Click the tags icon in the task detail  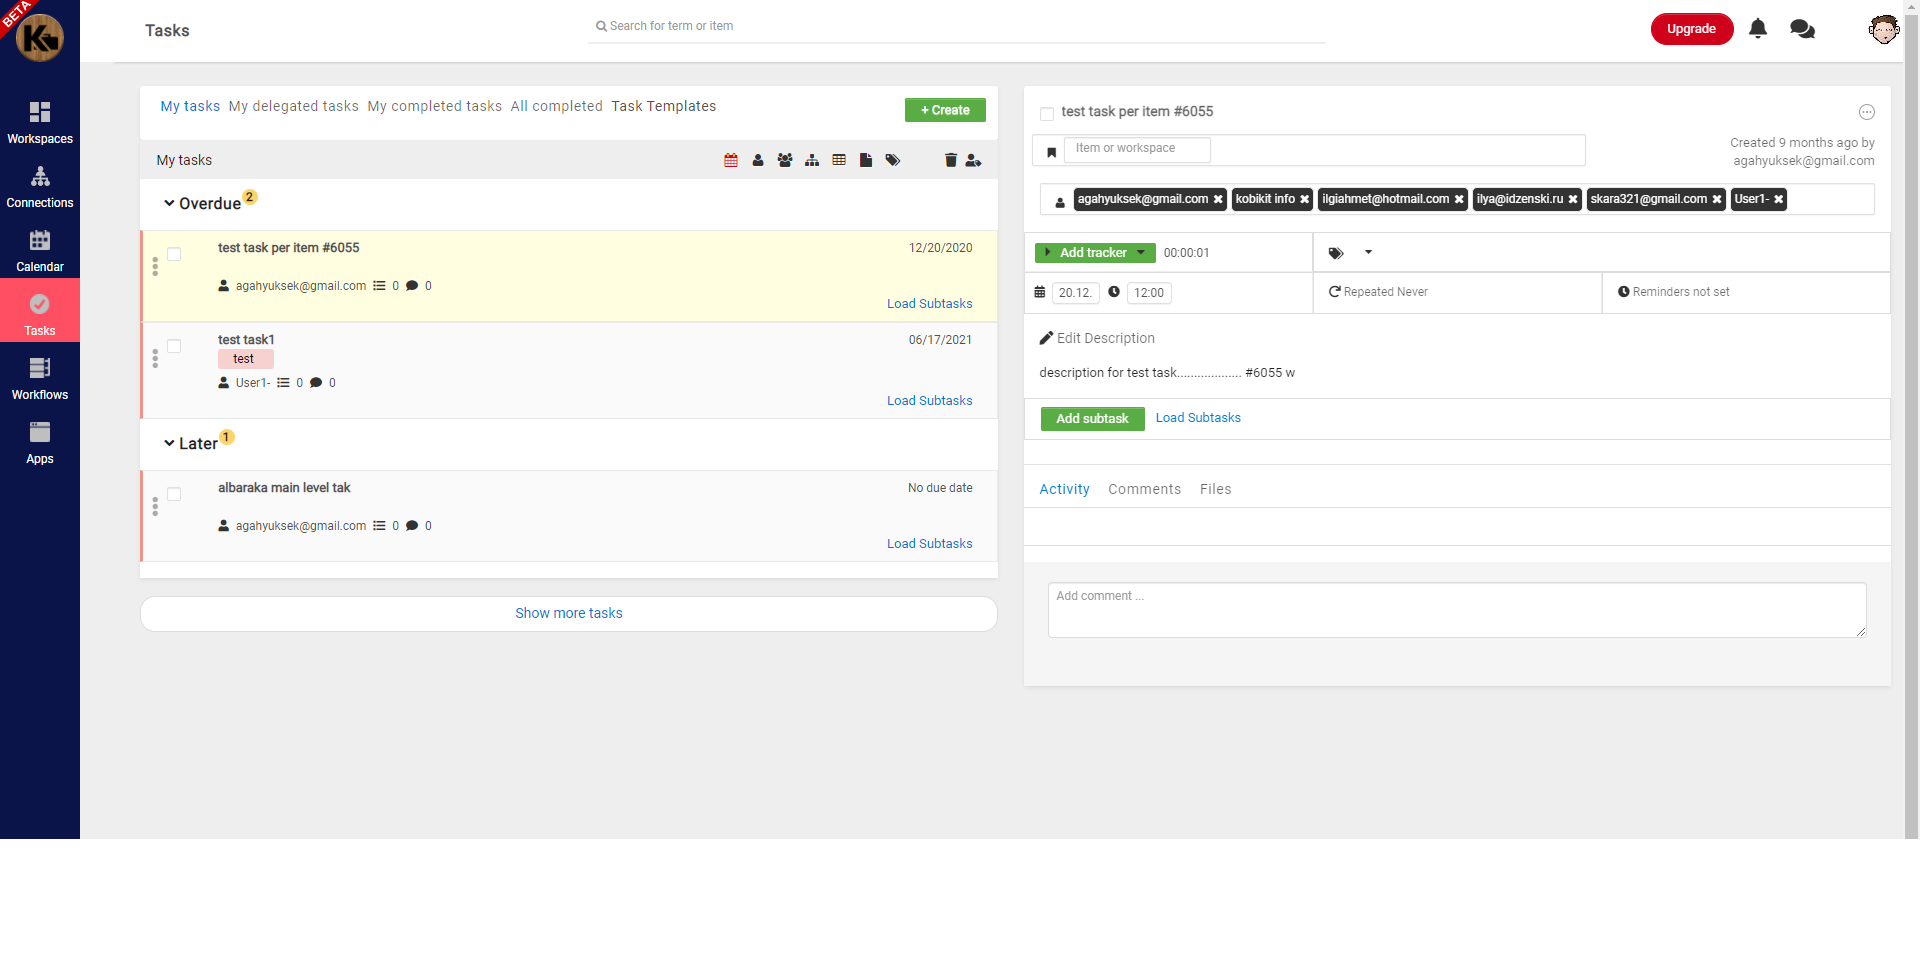click(1336, 253)
